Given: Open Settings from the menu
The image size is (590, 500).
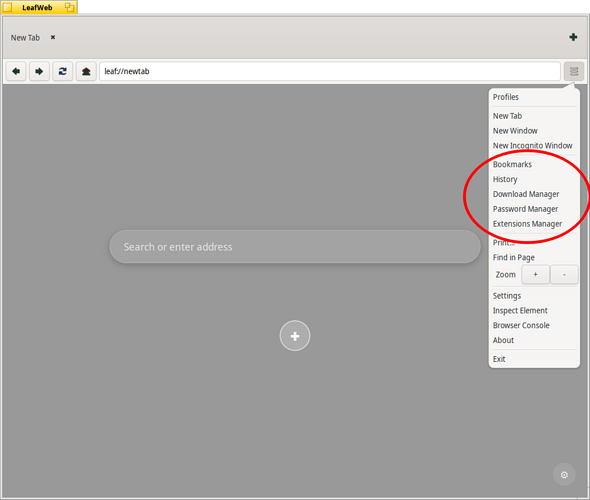Looking at the screenshot, I should (x=534, y=296).
